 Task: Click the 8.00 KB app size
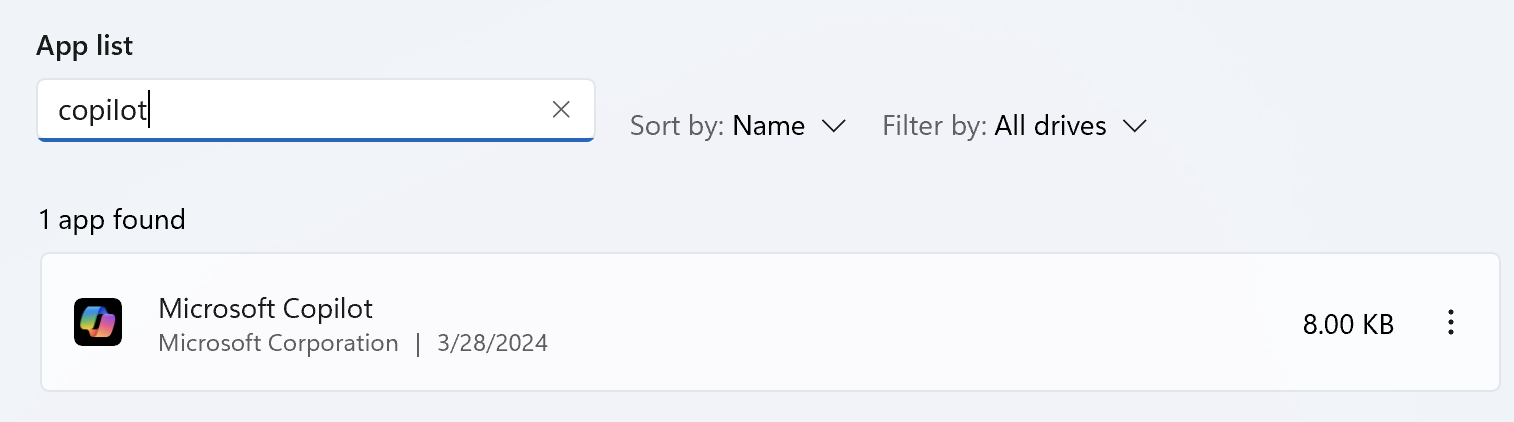[x=1347, y=324]
